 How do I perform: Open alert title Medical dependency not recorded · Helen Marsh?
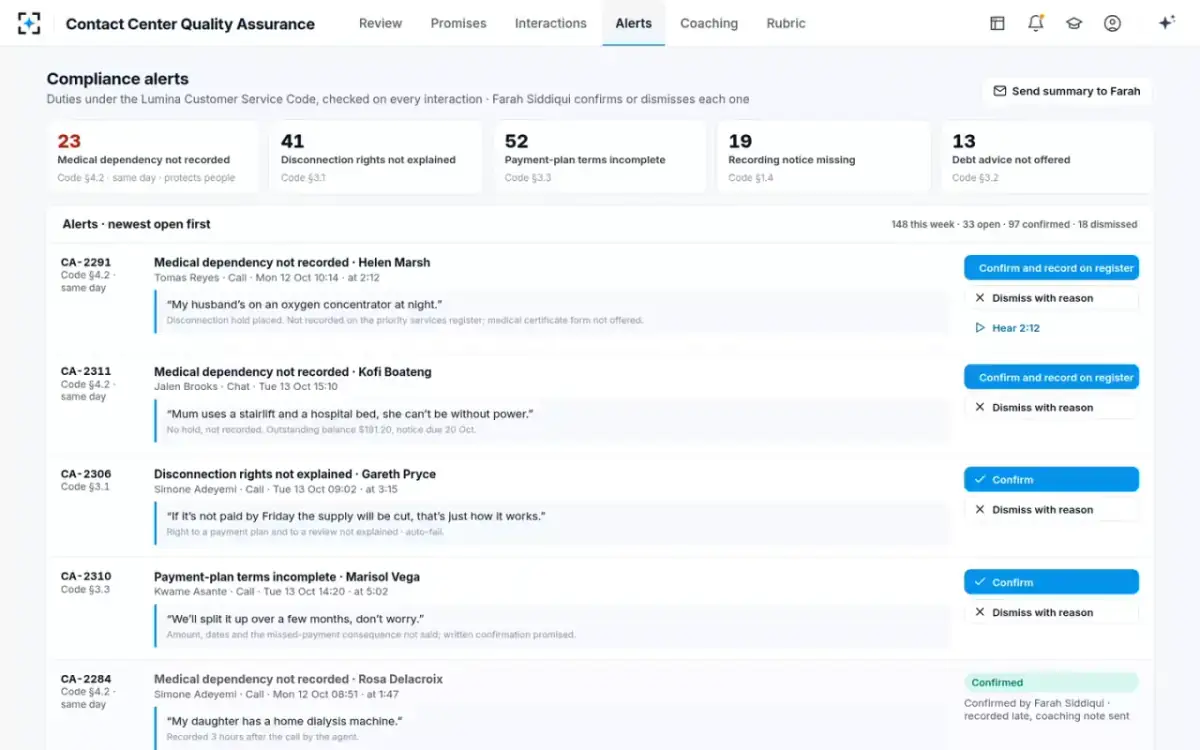pyautogui.click(x=292, y=262)
